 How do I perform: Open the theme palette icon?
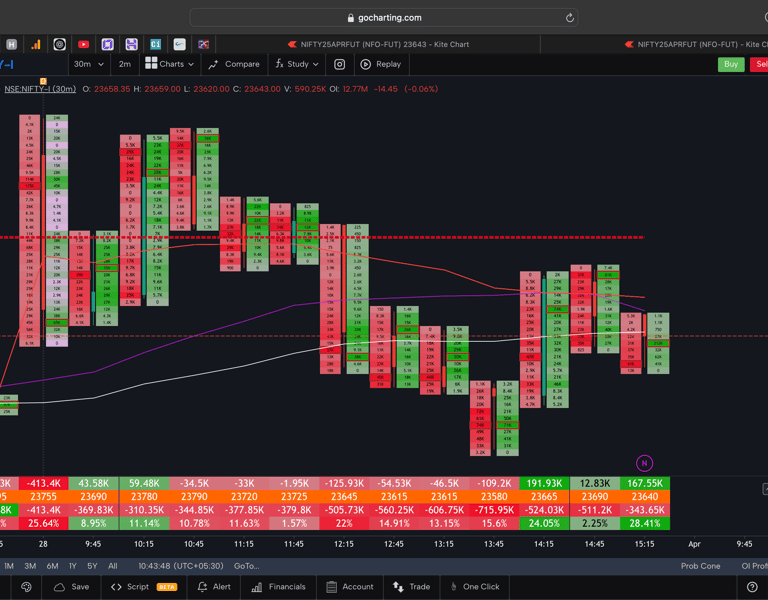click(x=26, y=587)
